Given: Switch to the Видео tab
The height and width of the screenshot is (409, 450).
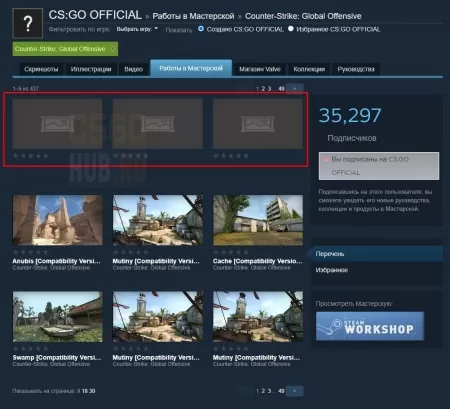Looking at the screenshot, I should (x=134, y=69).
